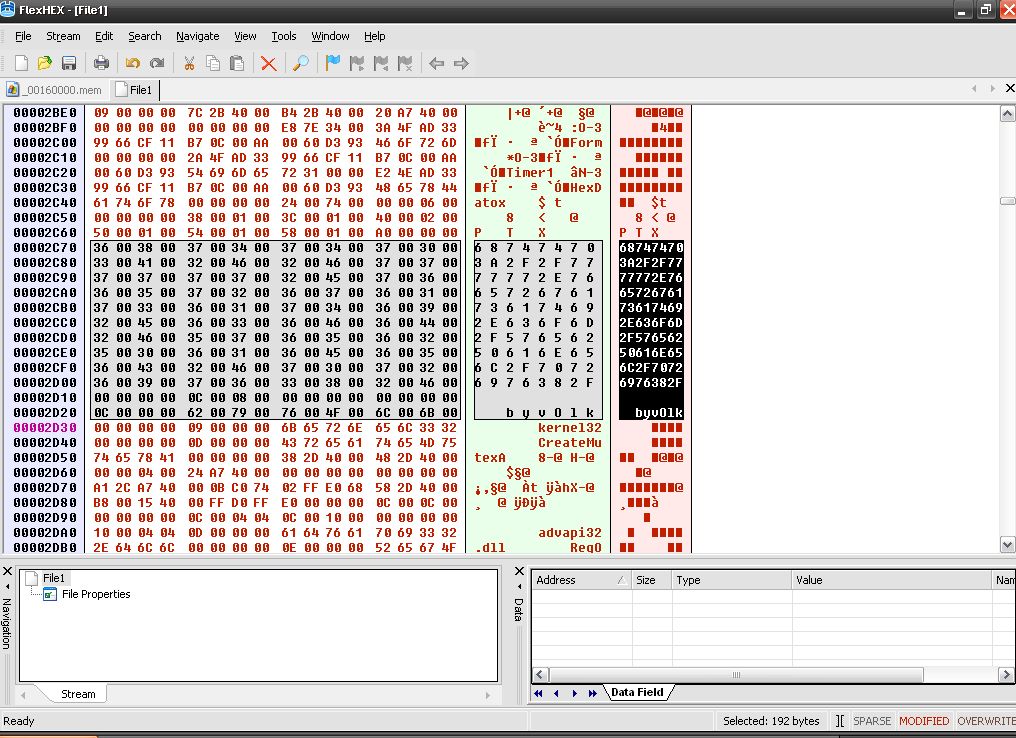Viewport: 1016px width, 738px height.
Task: Click the SPARSE status bar indicator
Action: (x=872, y=721)
